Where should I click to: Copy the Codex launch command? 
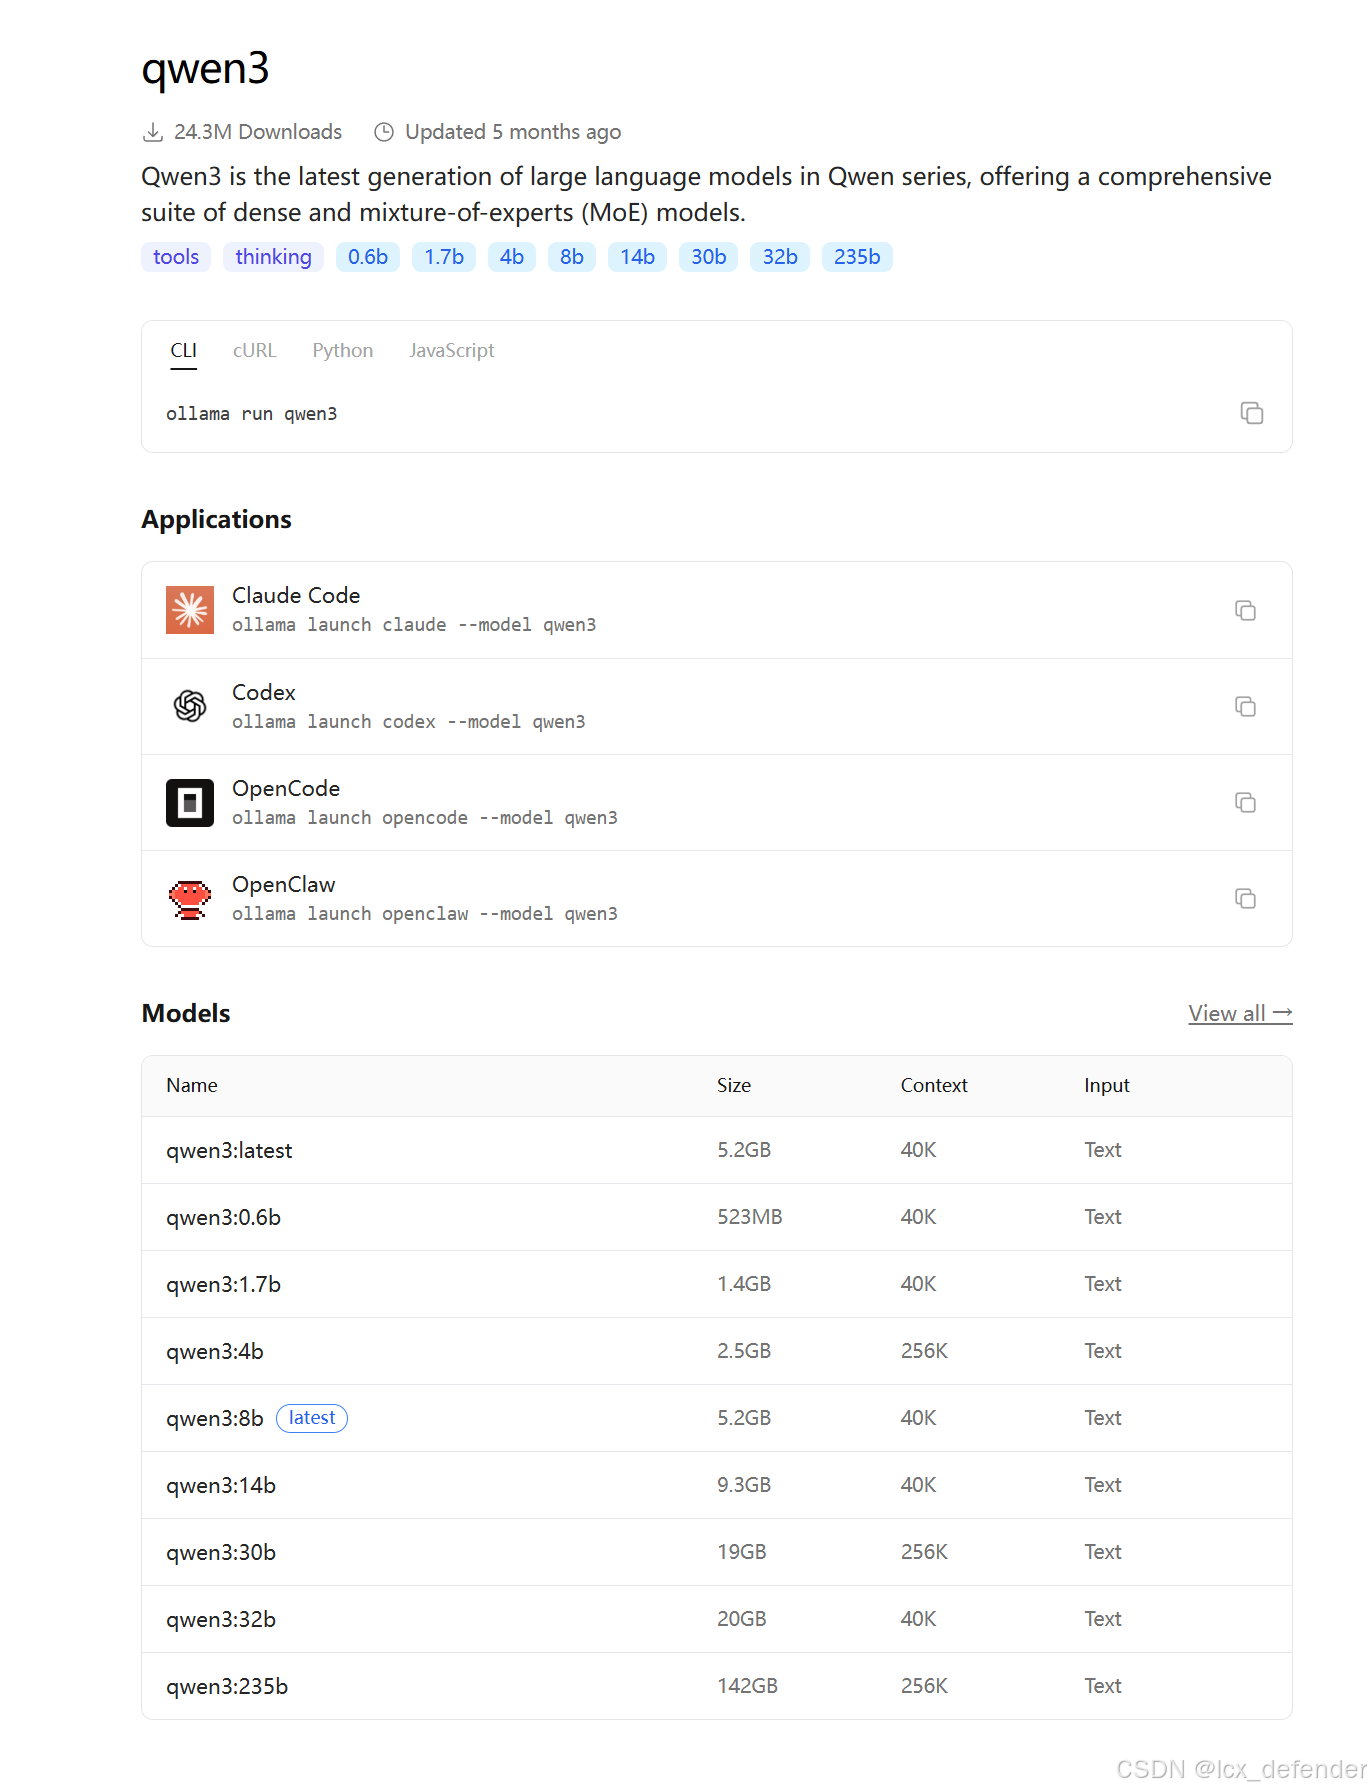point(1245,706)
